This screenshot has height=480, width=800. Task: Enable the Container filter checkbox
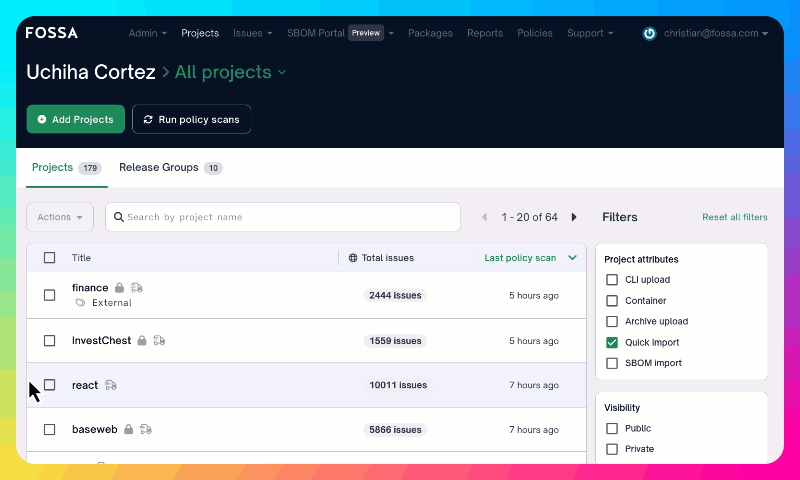[612, 301]
